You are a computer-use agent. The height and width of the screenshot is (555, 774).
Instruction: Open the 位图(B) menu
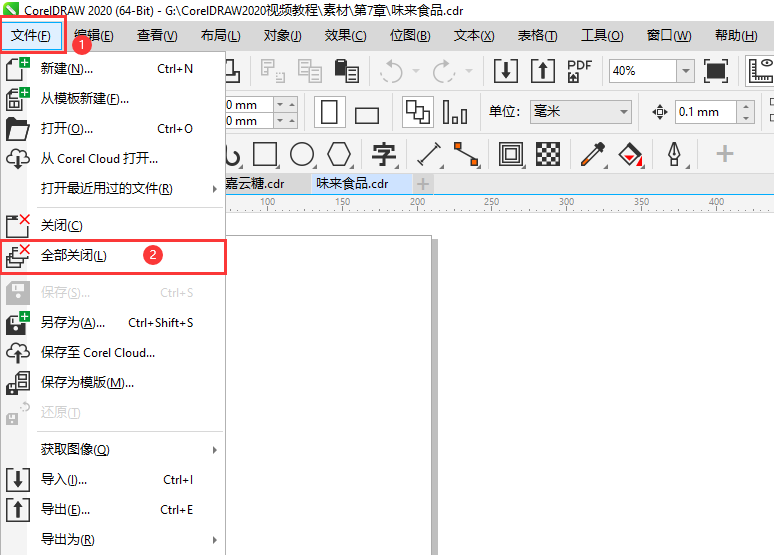[410, 36]
